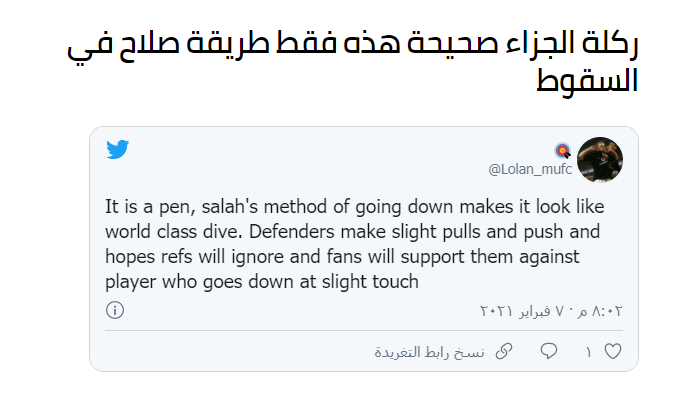
Task: Click the like count number ١
Action: [588, 353]
